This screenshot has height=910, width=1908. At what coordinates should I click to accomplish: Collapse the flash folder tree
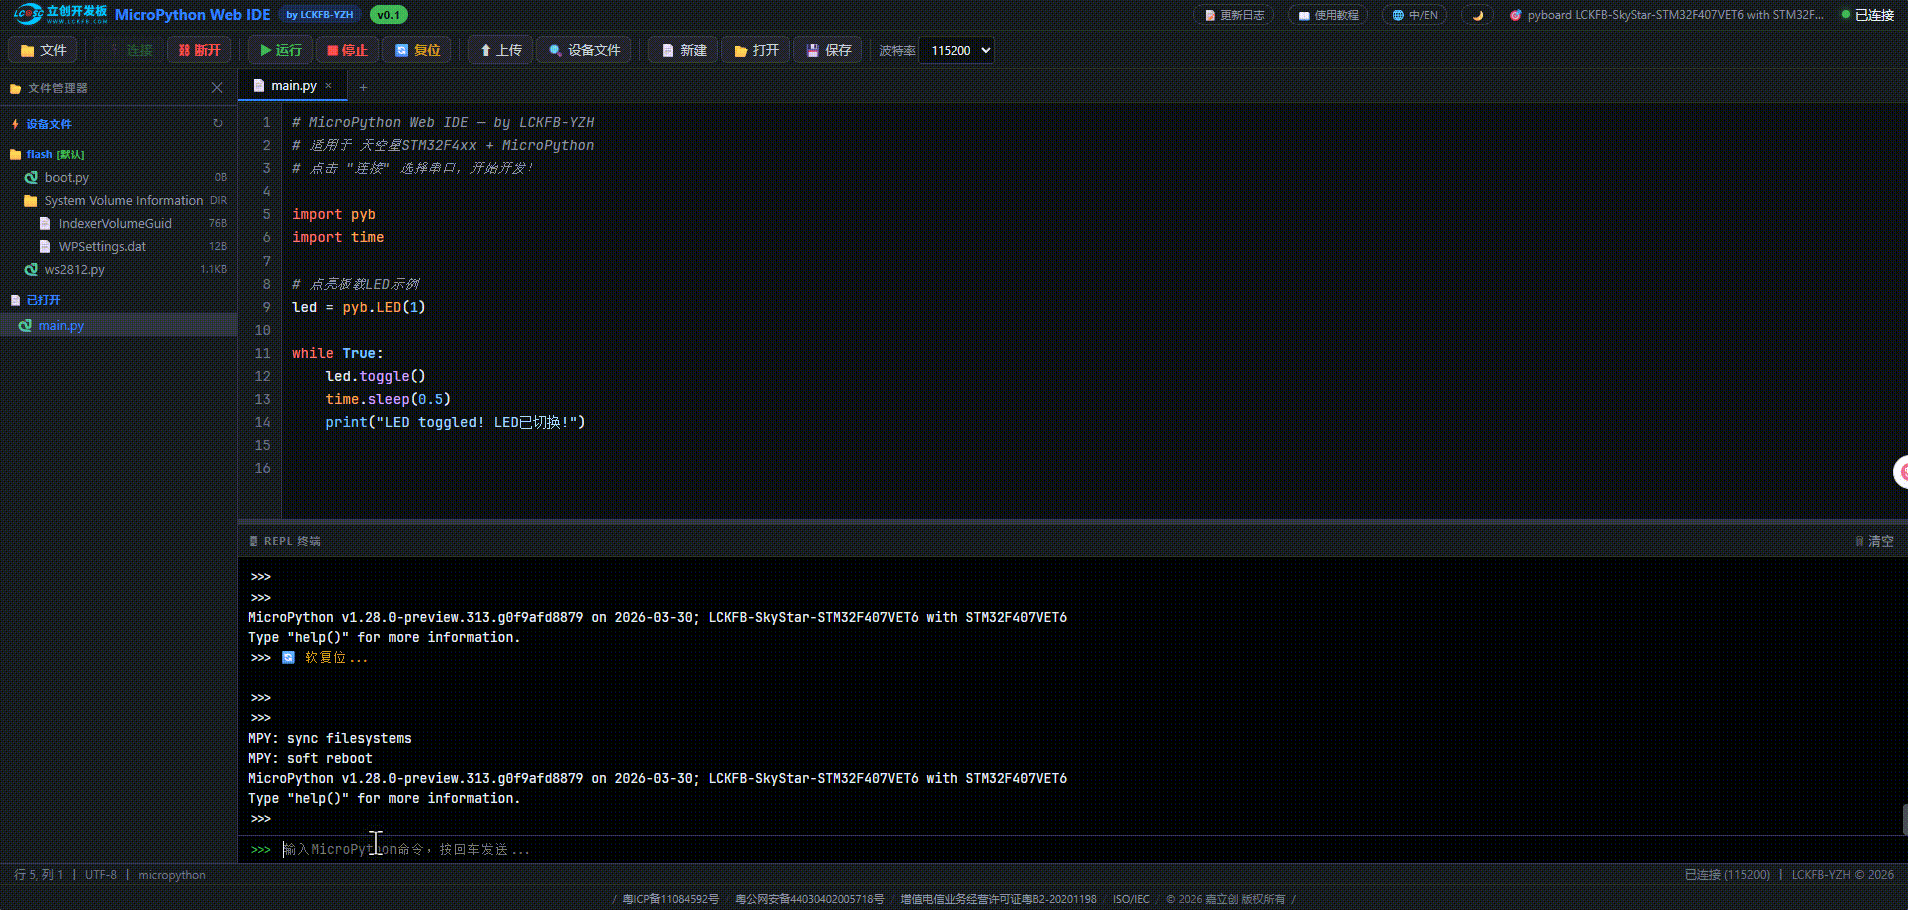pos(40,154)
